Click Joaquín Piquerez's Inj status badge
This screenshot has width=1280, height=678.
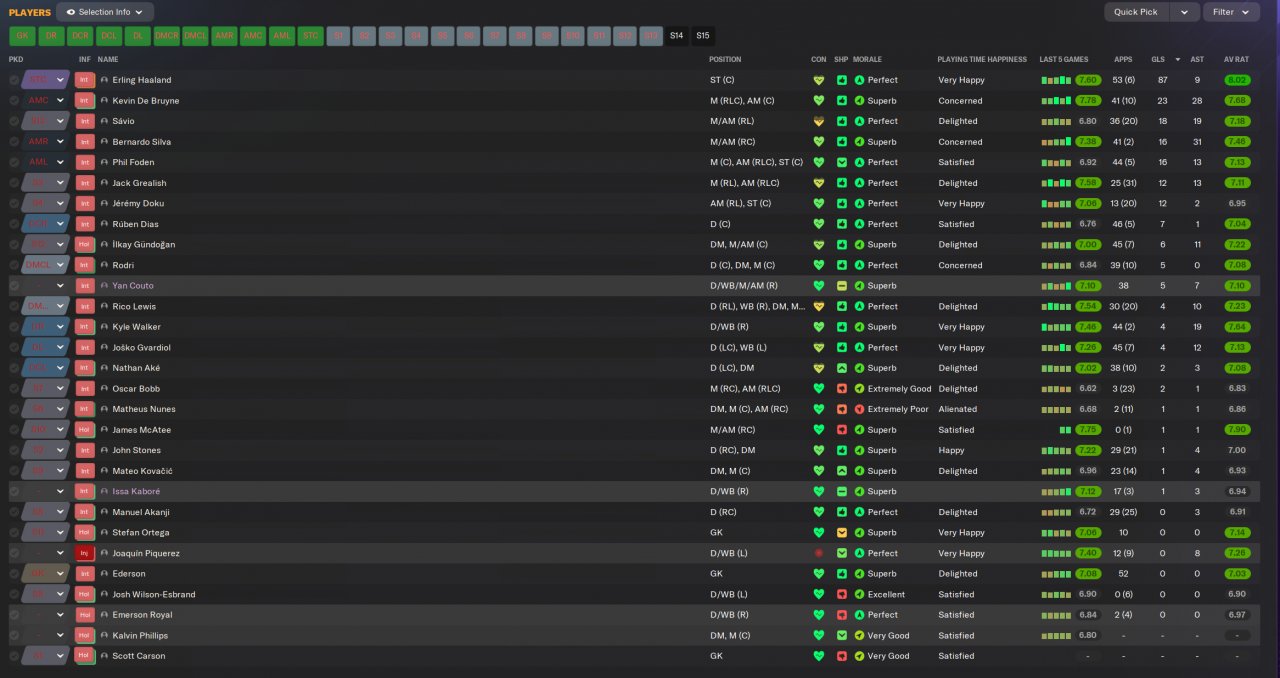(x=85, y=553)
